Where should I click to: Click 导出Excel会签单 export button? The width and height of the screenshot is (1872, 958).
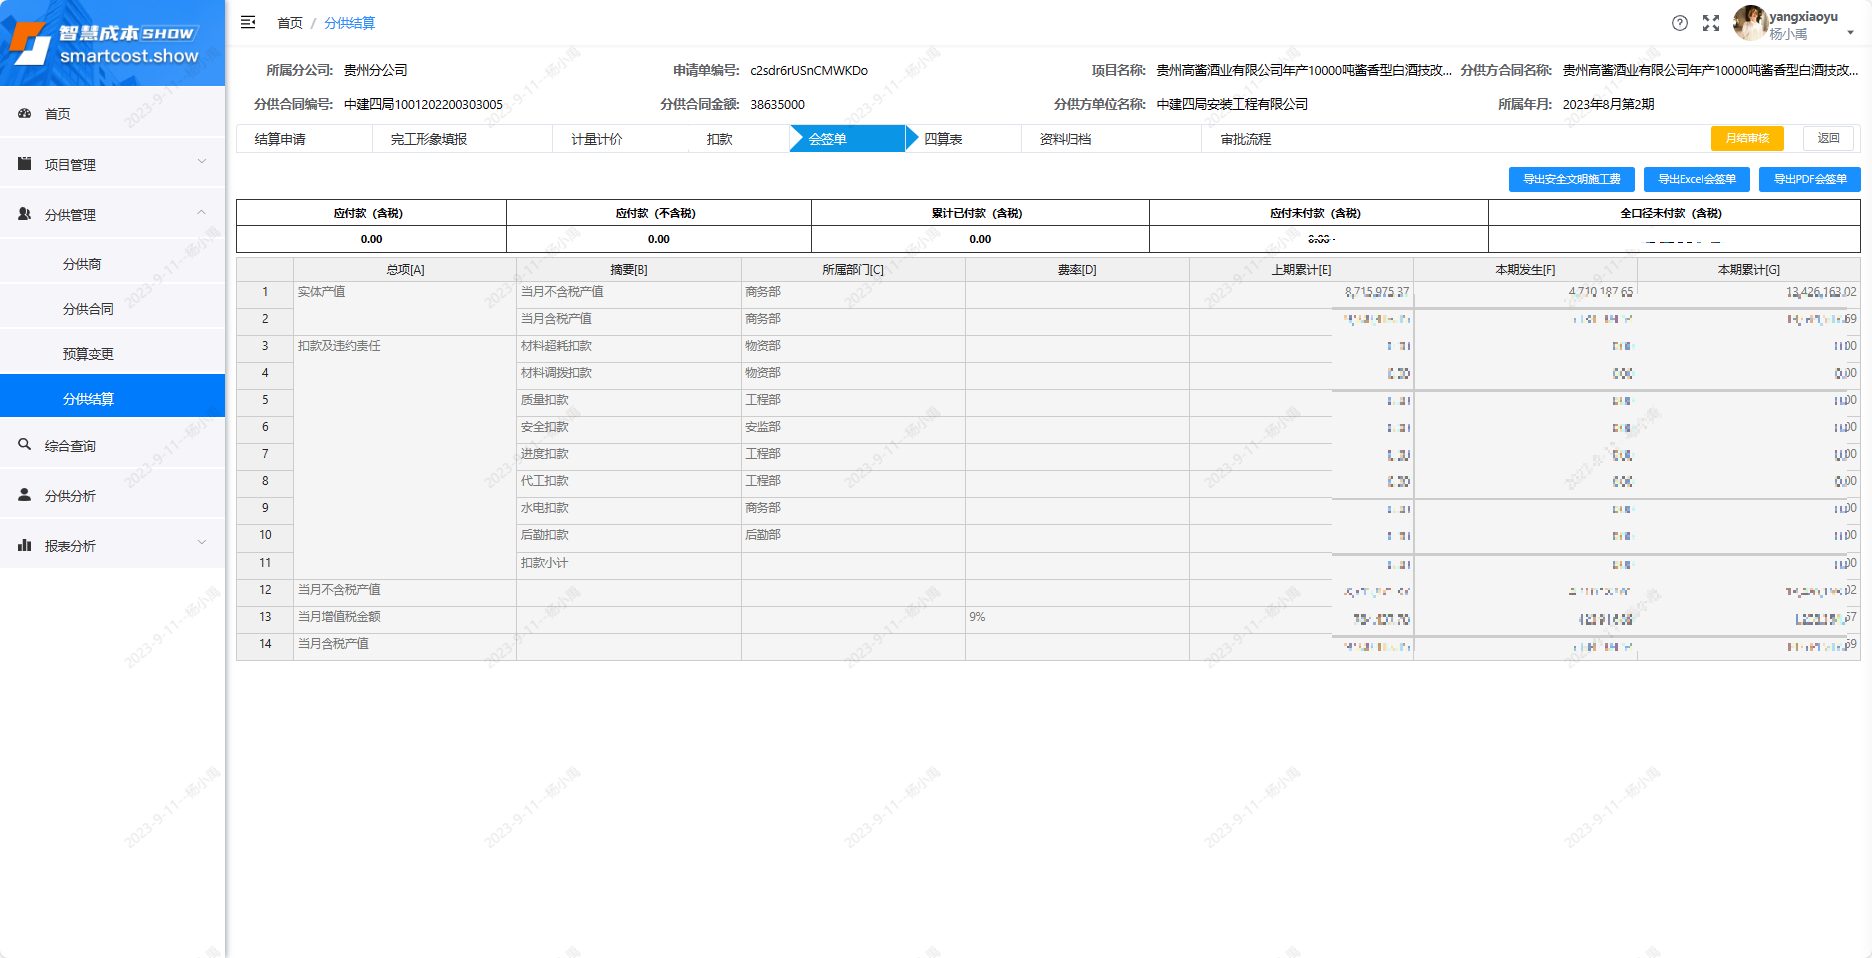coord(1696,179)
